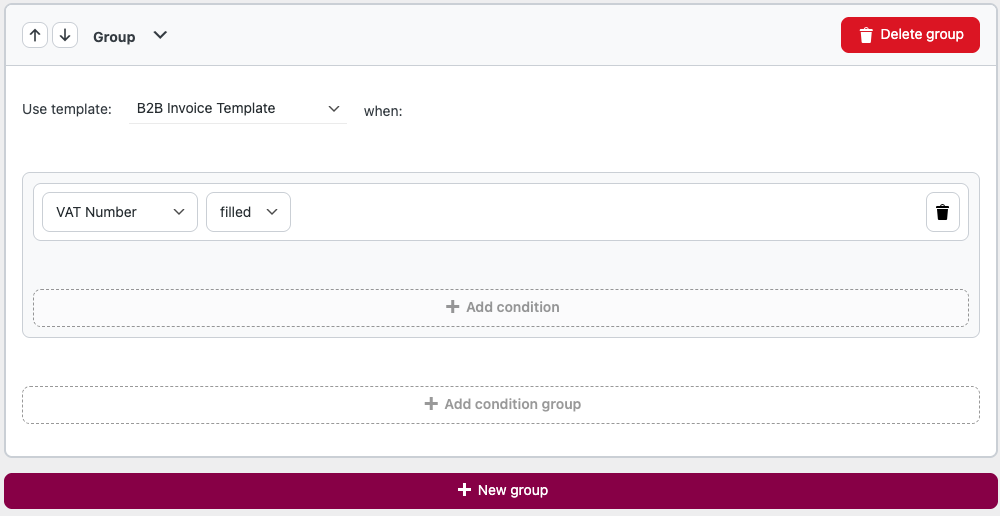The image size is (1000, 516).
Task: Click the chevron of the template selector
Action: pos(334,109)
